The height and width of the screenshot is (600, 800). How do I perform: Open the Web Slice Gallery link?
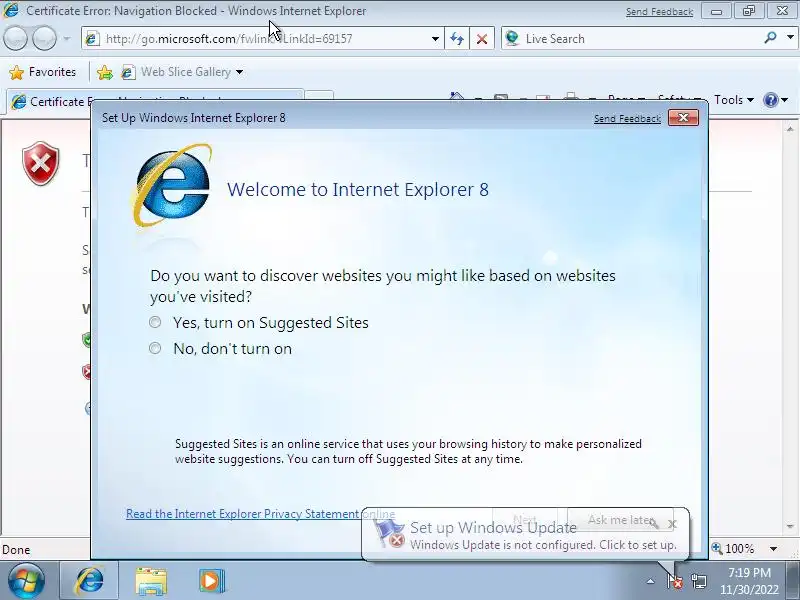tap(177, 72)
